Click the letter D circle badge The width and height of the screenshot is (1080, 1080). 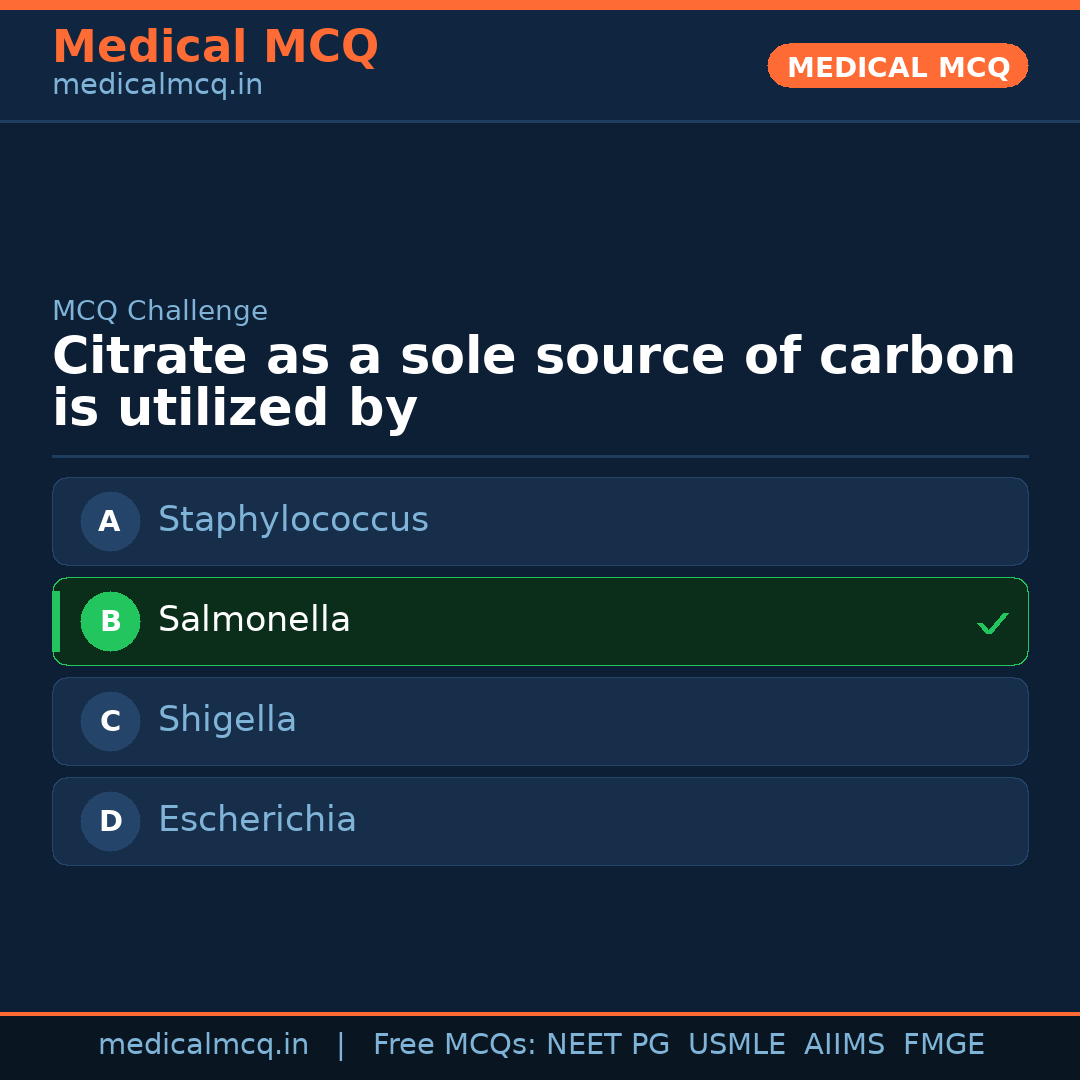110,821
